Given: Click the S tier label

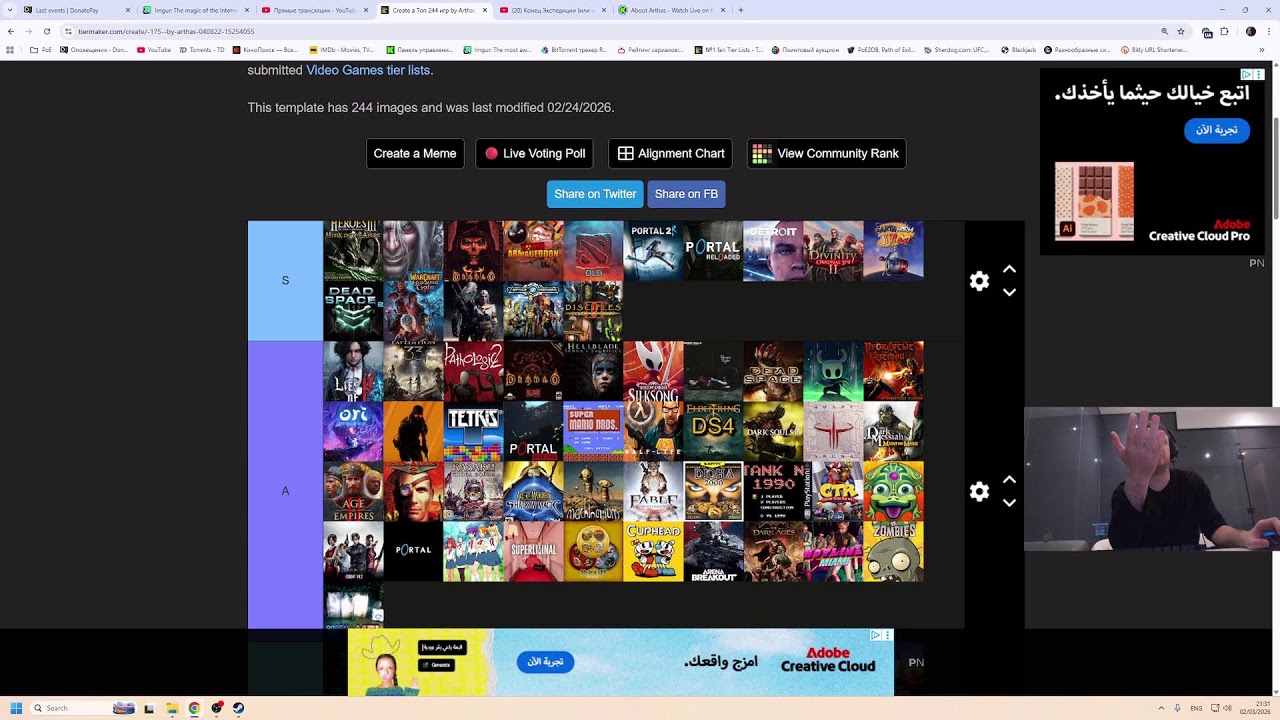Looking at the screenshot, I should tap(285, 281).
